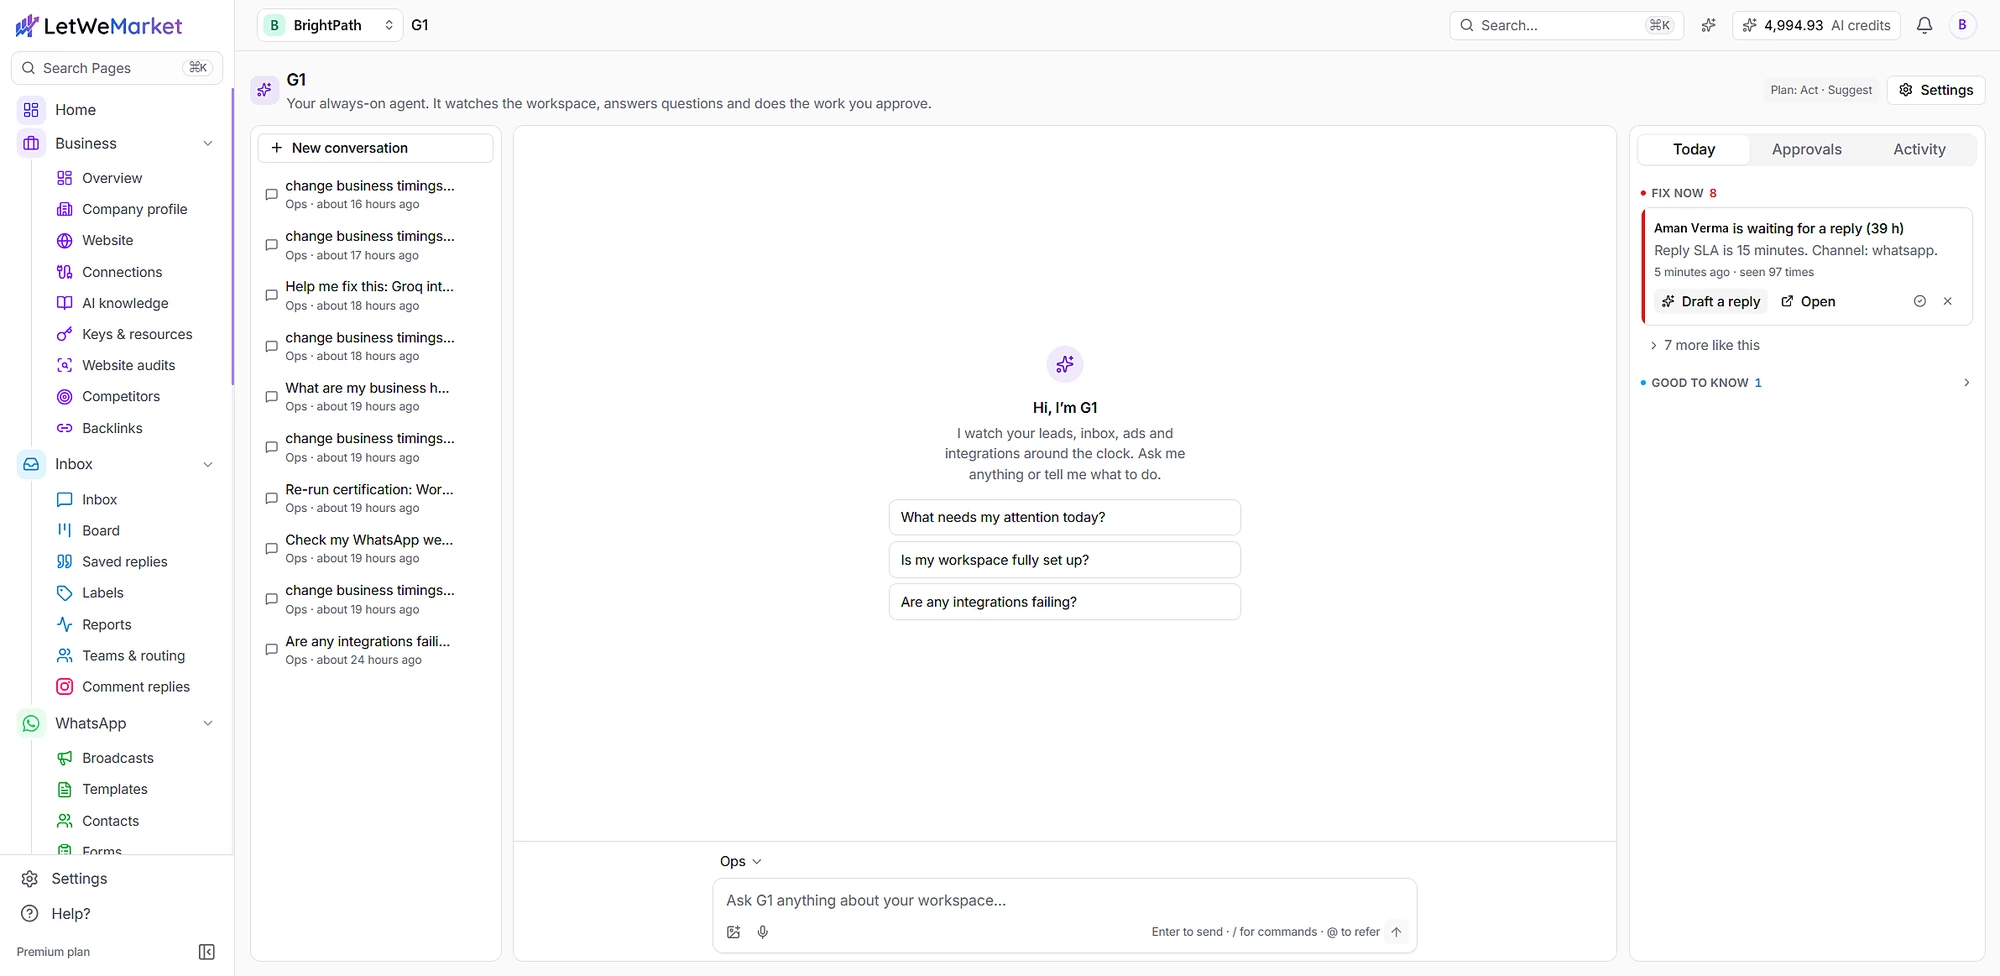The image size is (2000, 976).
Task: Open Saved replies page
Action: pyautogui.click(x=125, y=562)
